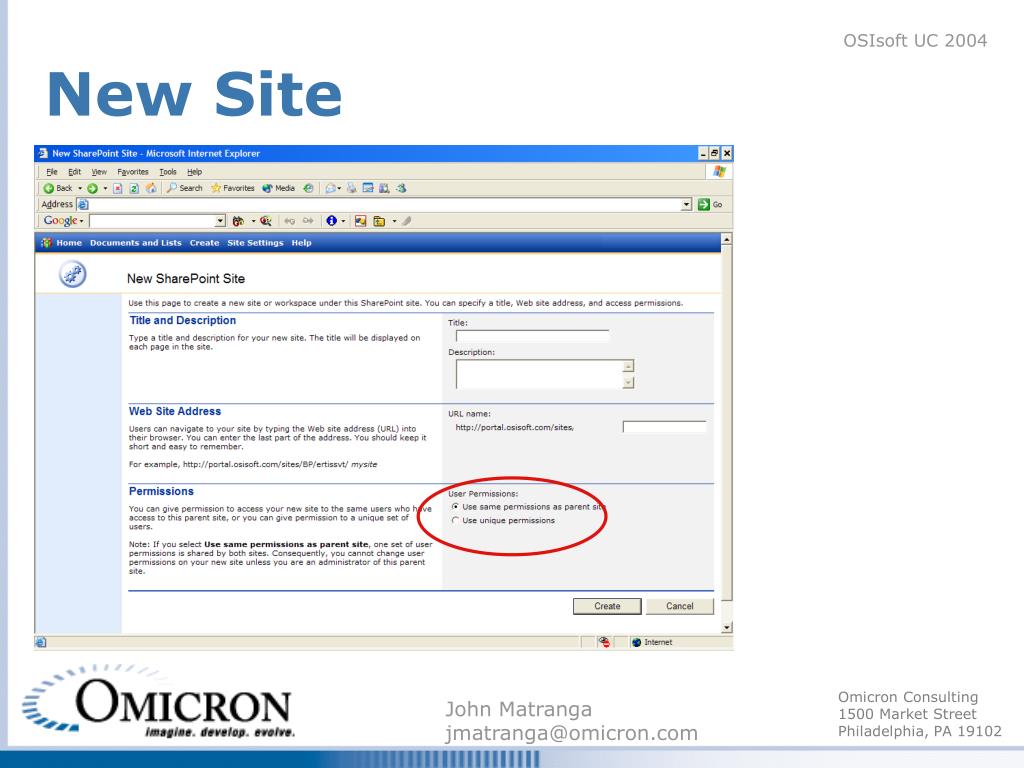Click the Google previous result icon

[289, 221]
